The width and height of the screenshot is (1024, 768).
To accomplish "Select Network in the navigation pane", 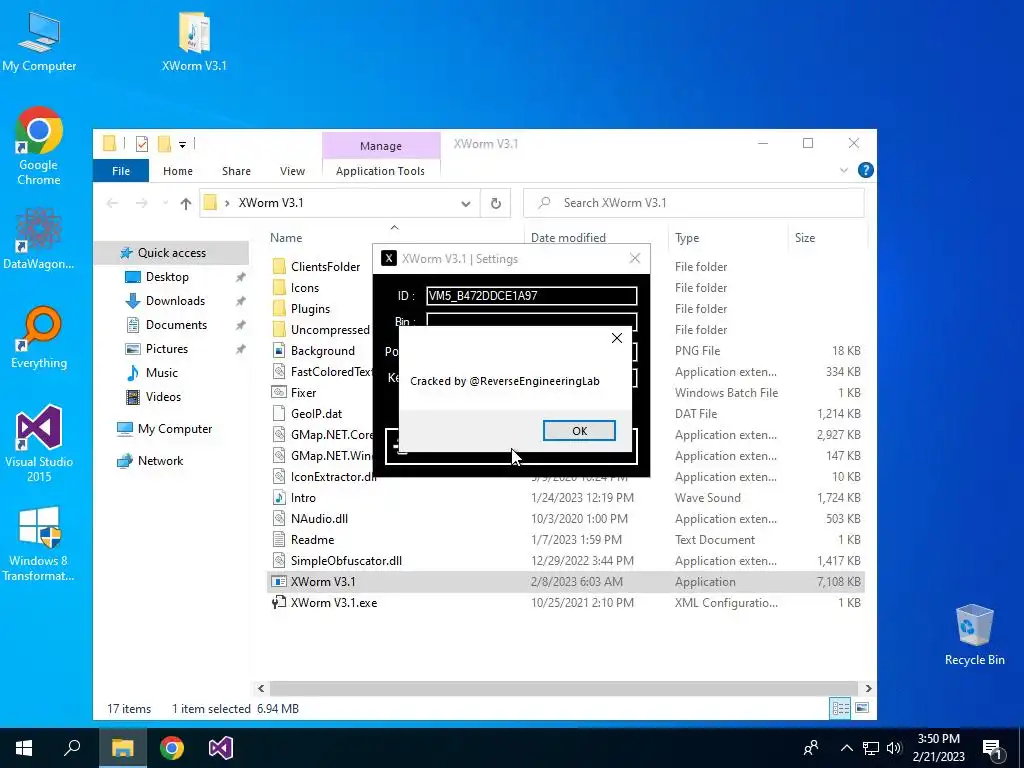I will (160, 461).
